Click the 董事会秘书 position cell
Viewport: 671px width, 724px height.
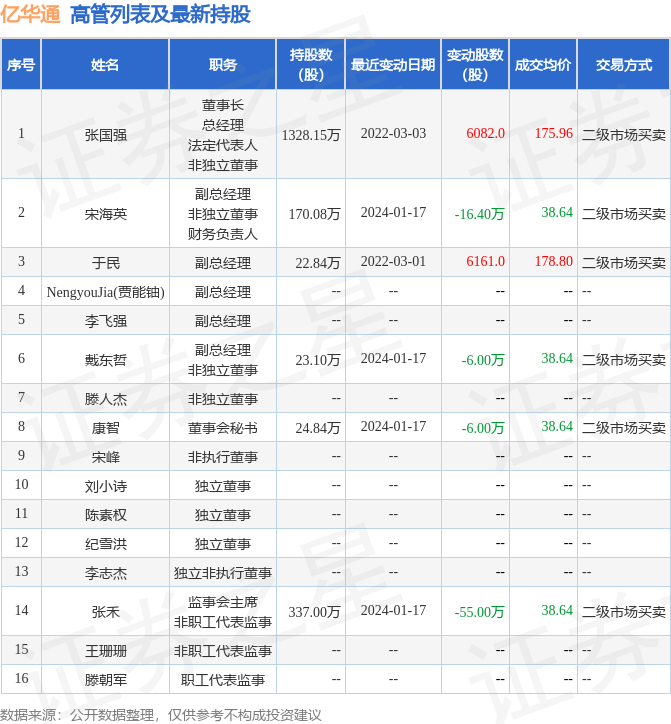click(x=223, y=428)
